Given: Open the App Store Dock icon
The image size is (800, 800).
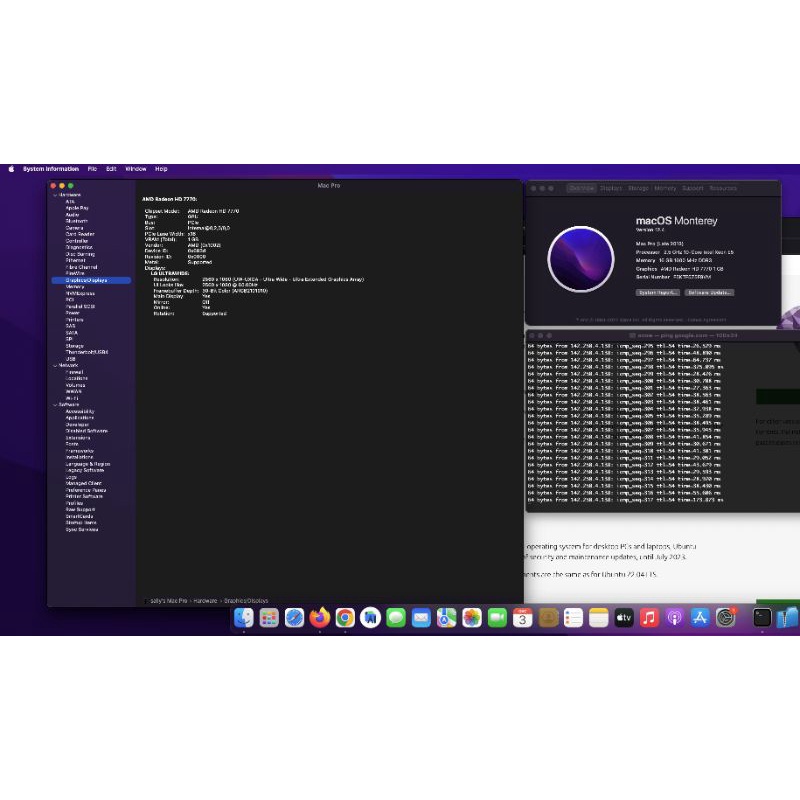Looking at the screenshot, I should coord(700,618).
